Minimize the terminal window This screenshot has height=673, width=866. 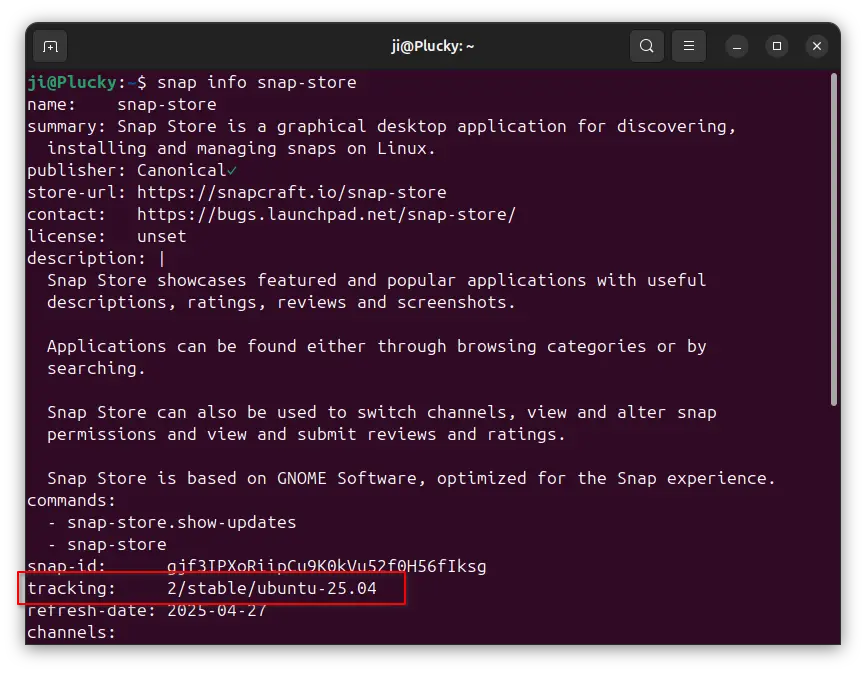pos(737,46)
